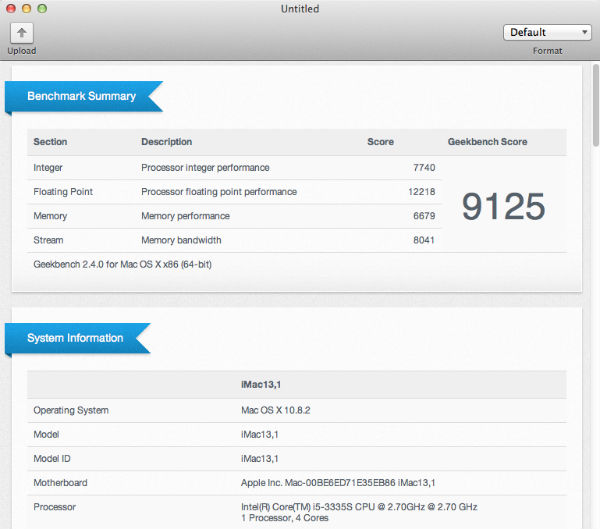This screenshot has height=529, width=600.
Task: Click the Description column header
Action: (166, 142)
